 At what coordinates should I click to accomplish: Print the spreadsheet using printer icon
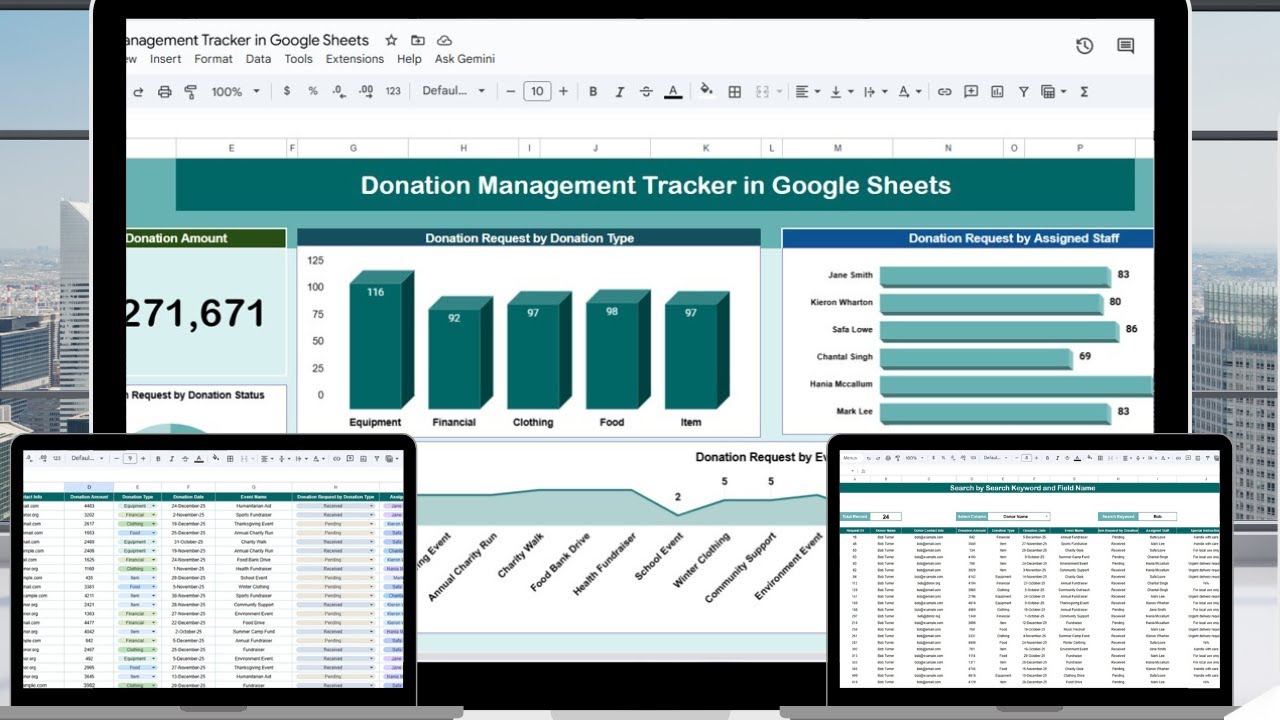coord(165,92)
